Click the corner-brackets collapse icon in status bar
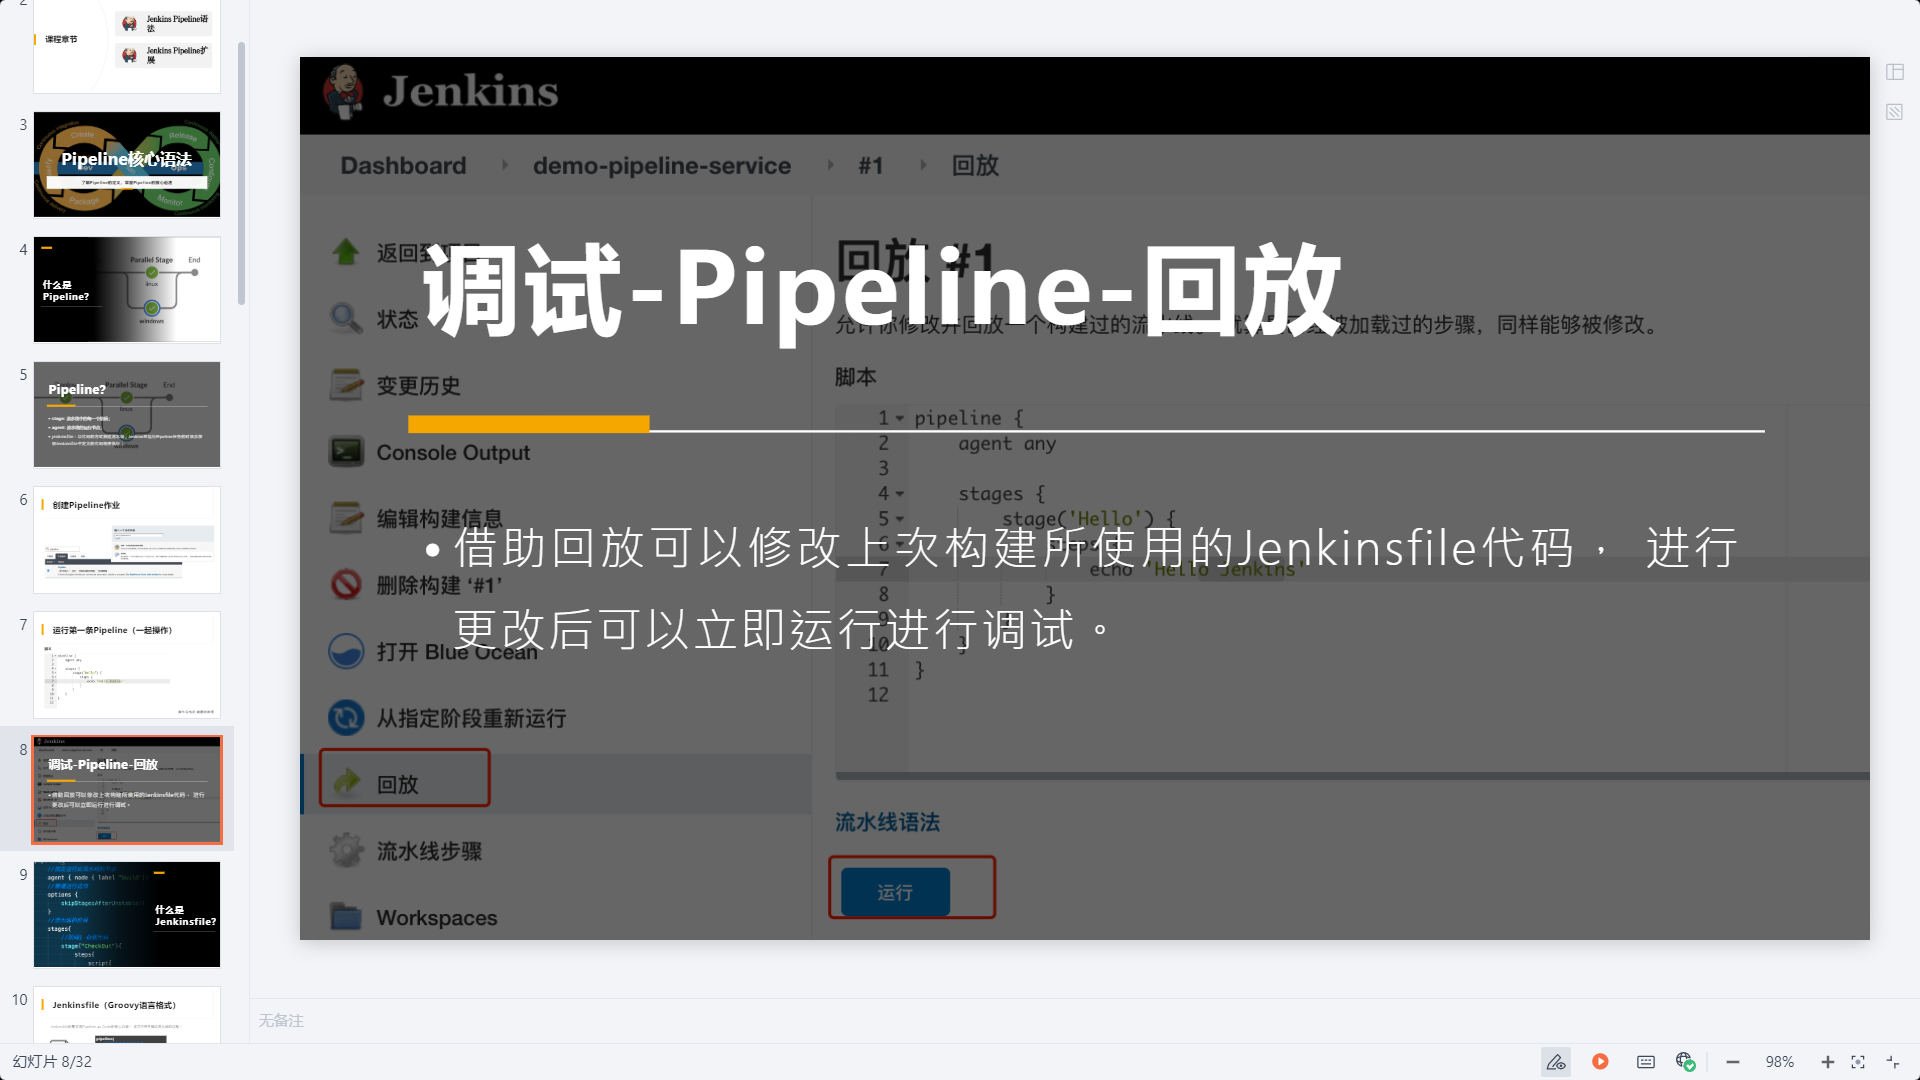Viewport: 1920px width, 1080px height. pos(1893,1062)
